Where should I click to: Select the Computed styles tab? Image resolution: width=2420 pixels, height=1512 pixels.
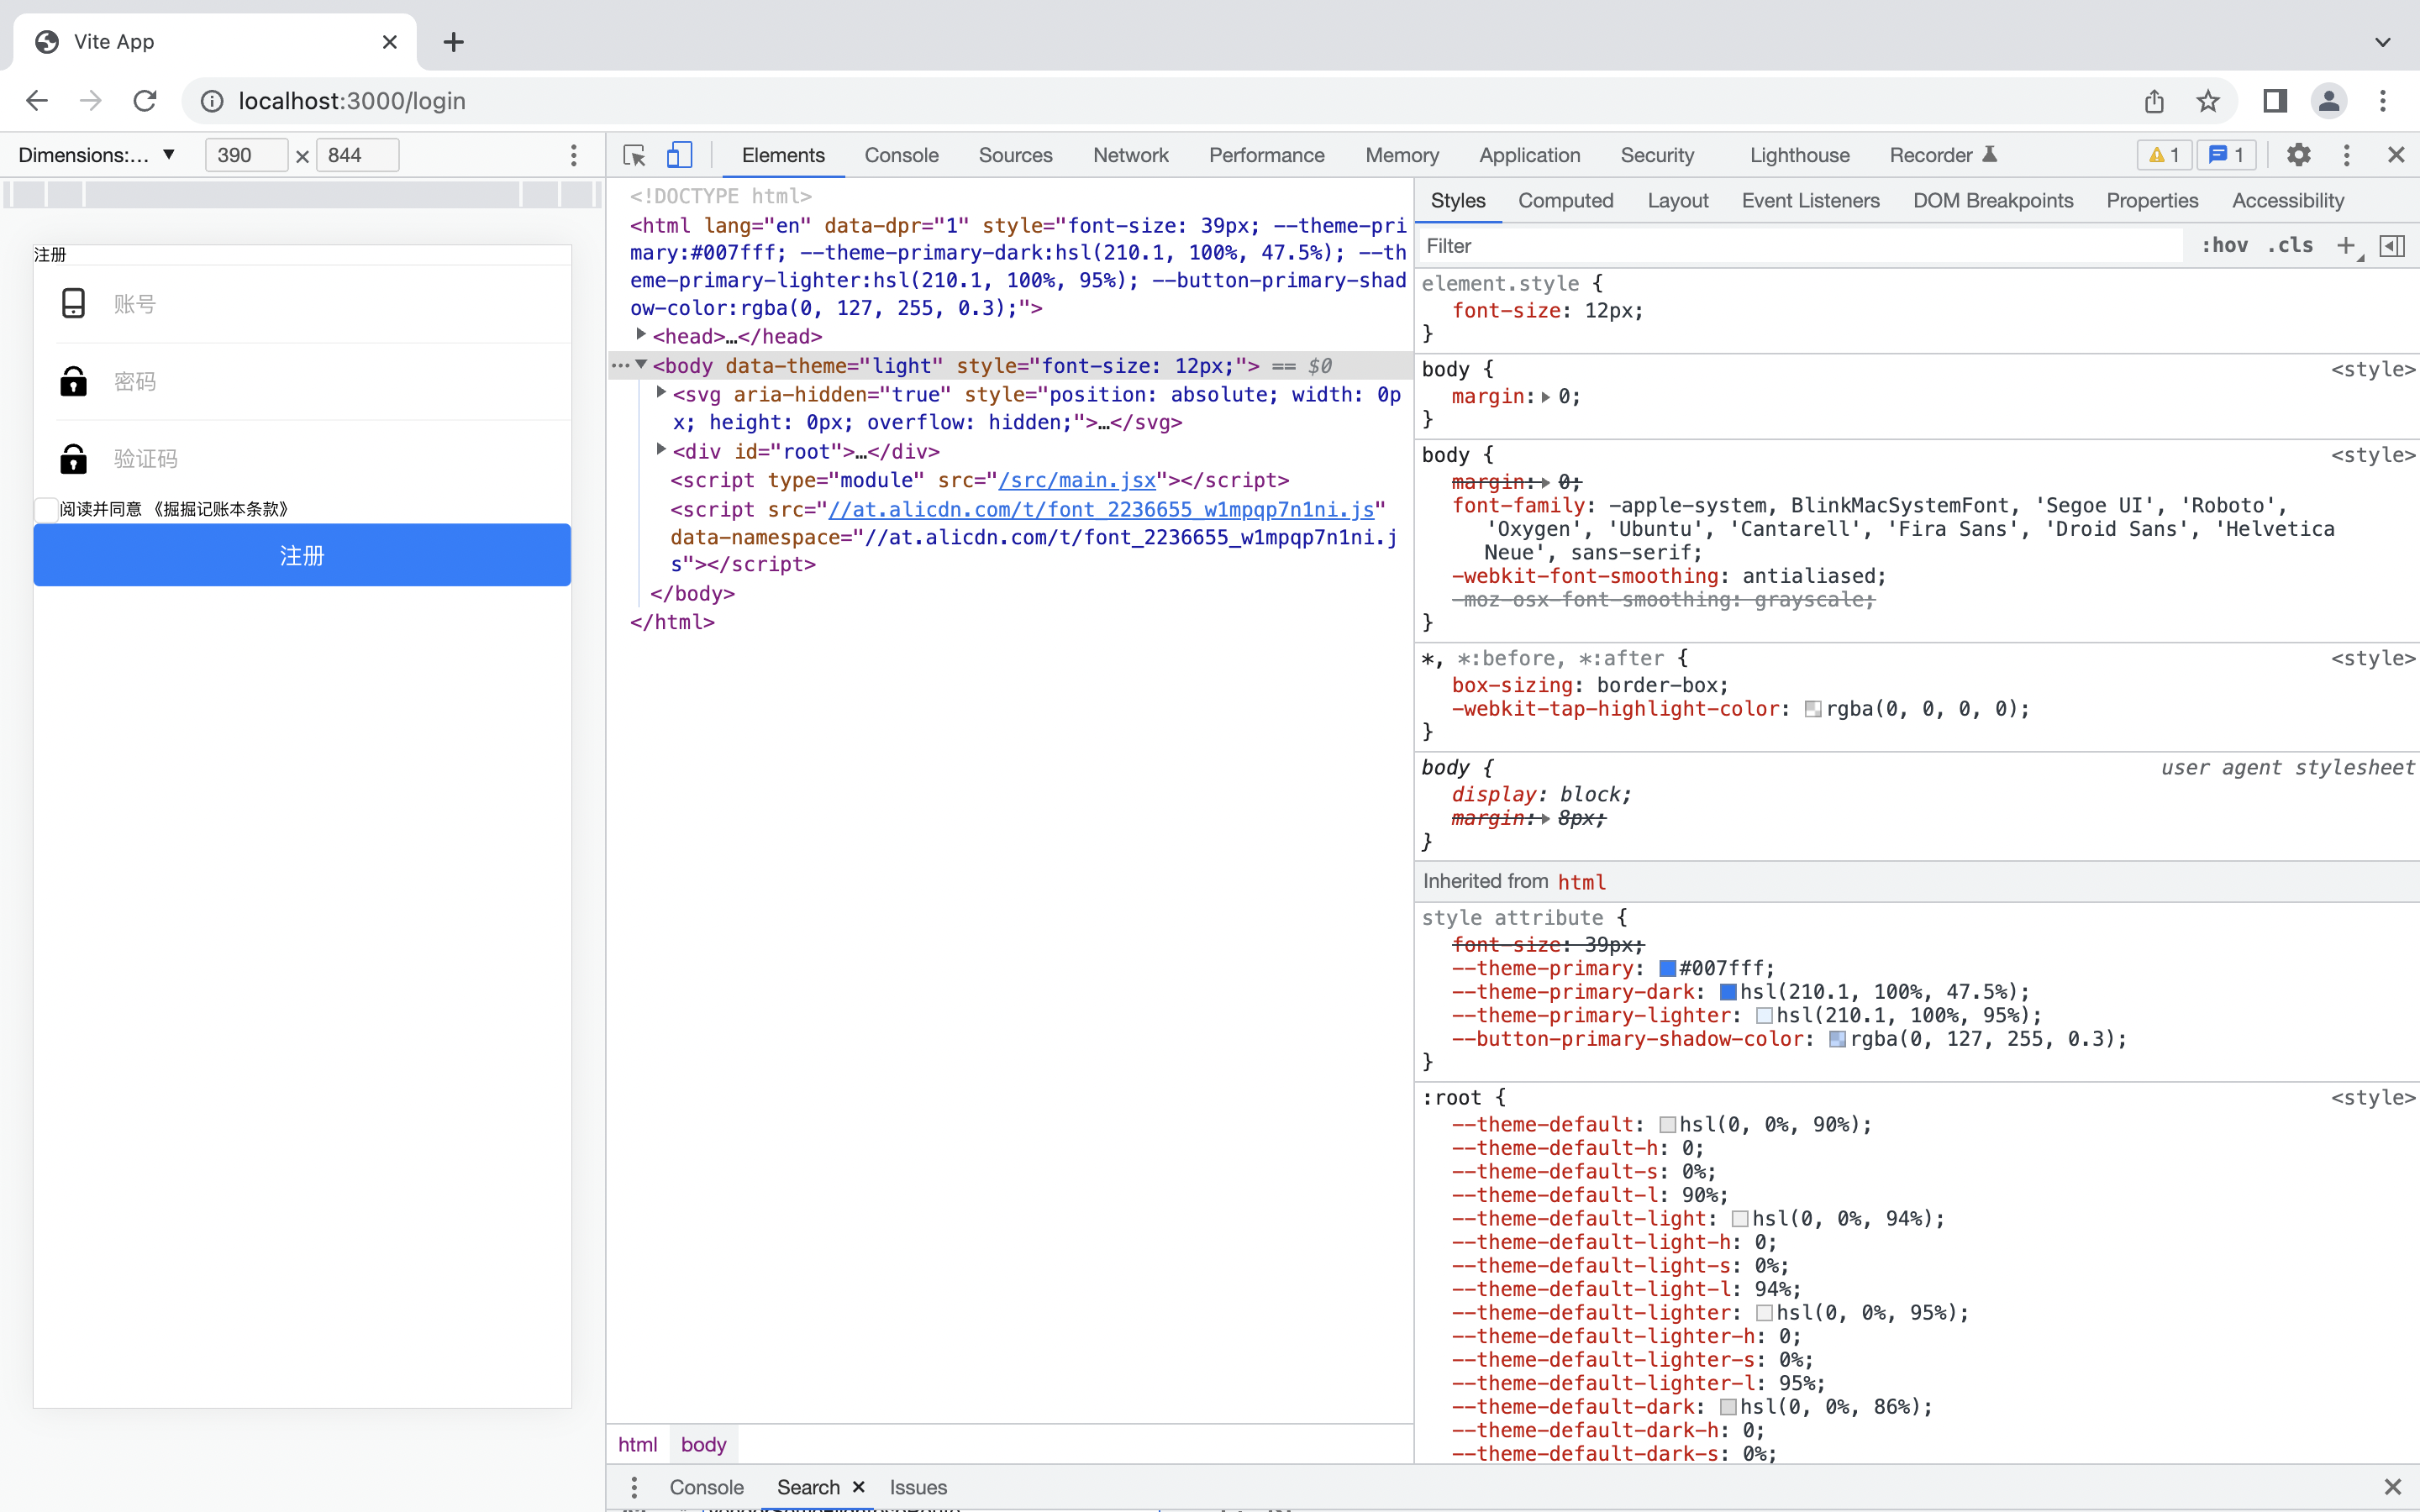[1565, 200]
